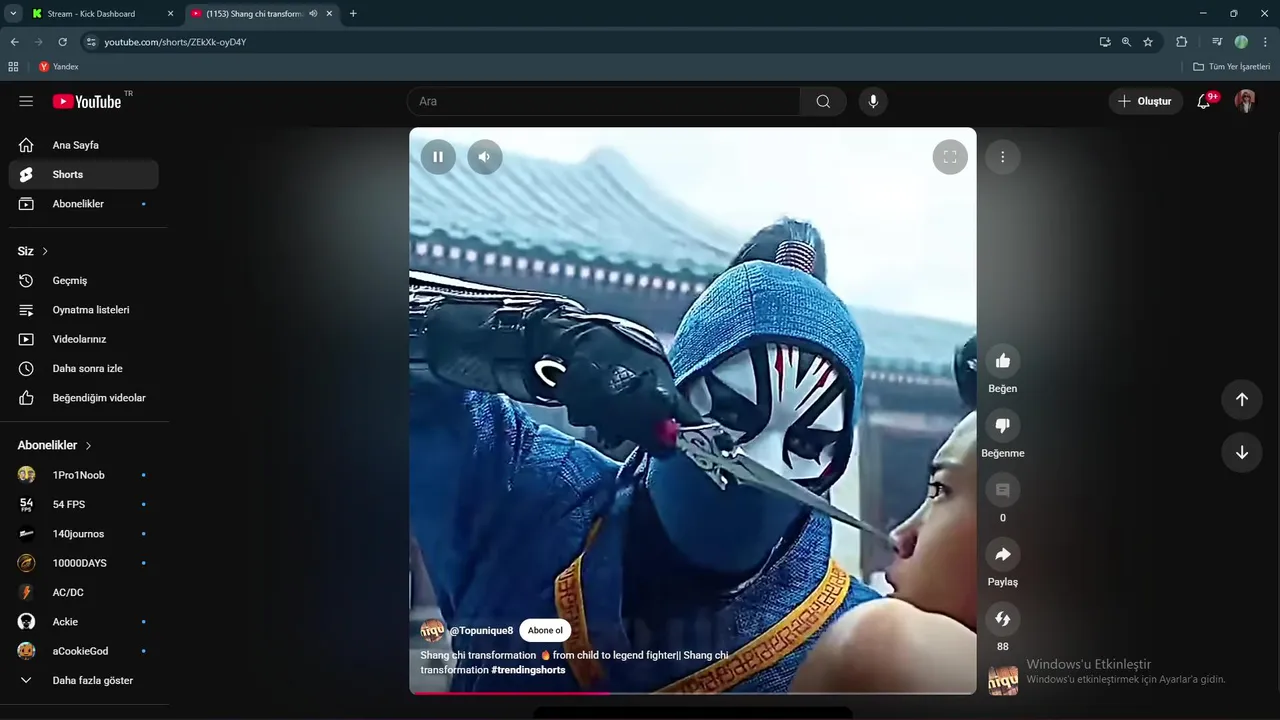This screenshot has height=720, width=1280.
Task: Go to next Short with down arrow
Action: 1241,452
